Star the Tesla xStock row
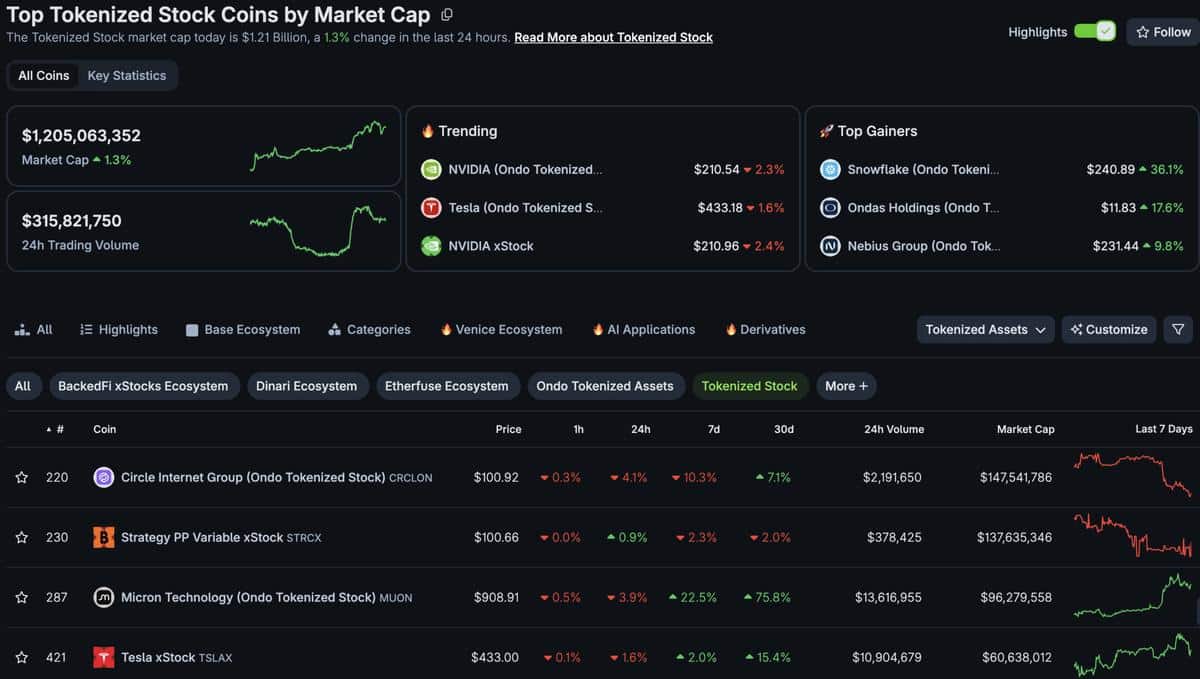1200x679 pixels. click(x=22, y=658)
